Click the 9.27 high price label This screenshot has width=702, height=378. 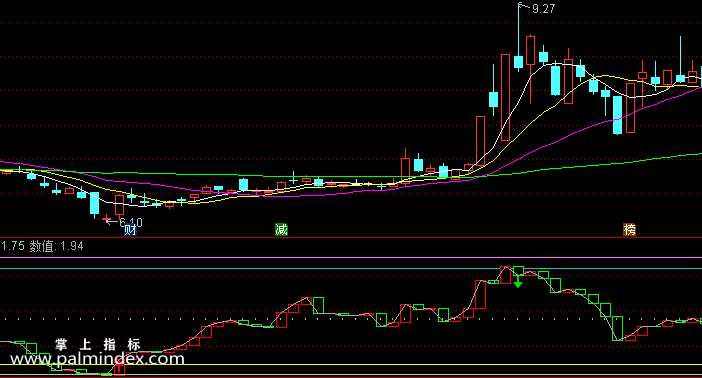(x=544, y=9)
